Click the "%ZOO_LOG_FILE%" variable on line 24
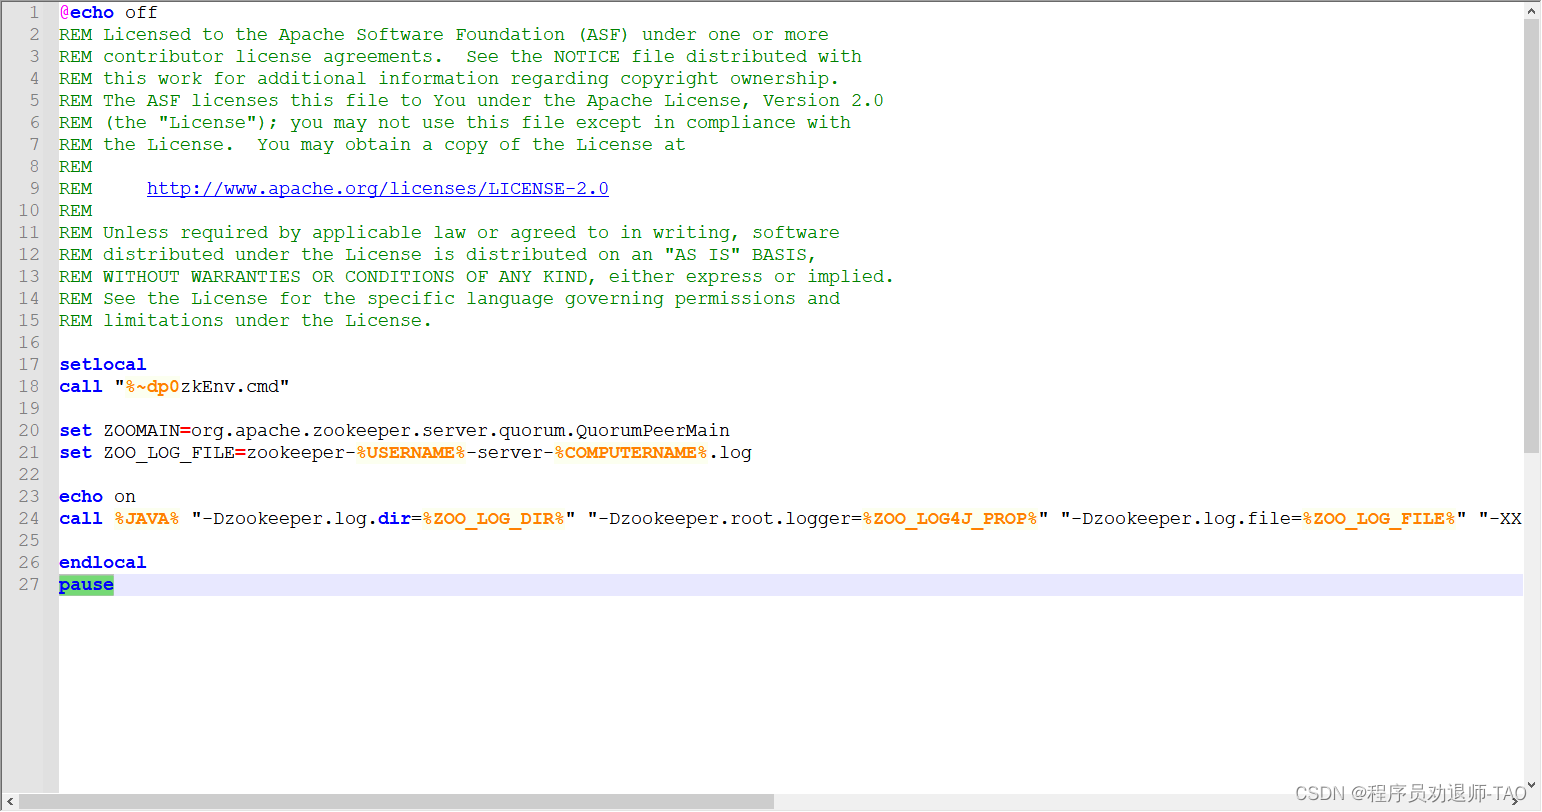1542x812 pixels. click(1380, 518)
